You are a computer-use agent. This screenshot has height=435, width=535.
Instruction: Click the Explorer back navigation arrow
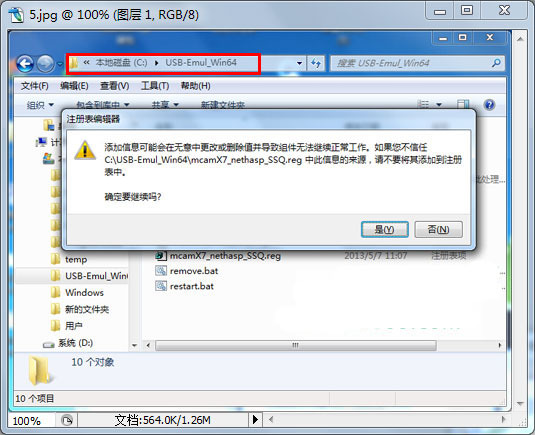25,63
